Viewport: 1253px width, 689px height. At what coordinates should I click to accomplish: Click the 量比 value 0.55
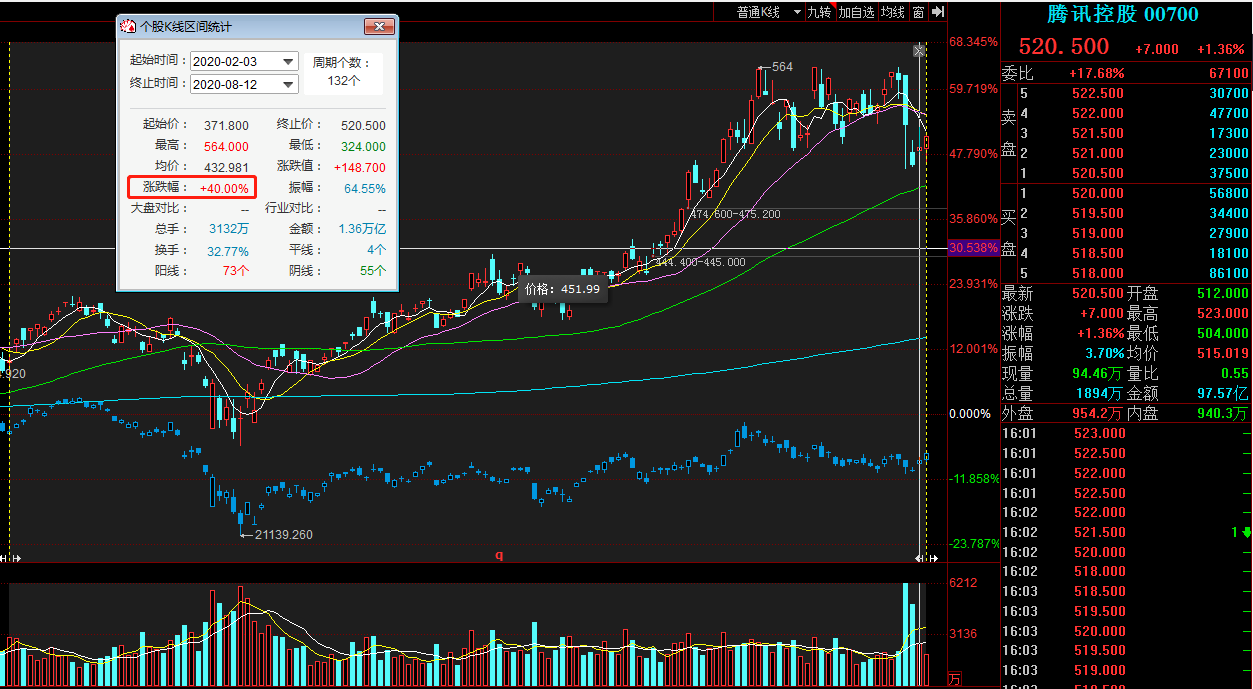(1233, 373)
